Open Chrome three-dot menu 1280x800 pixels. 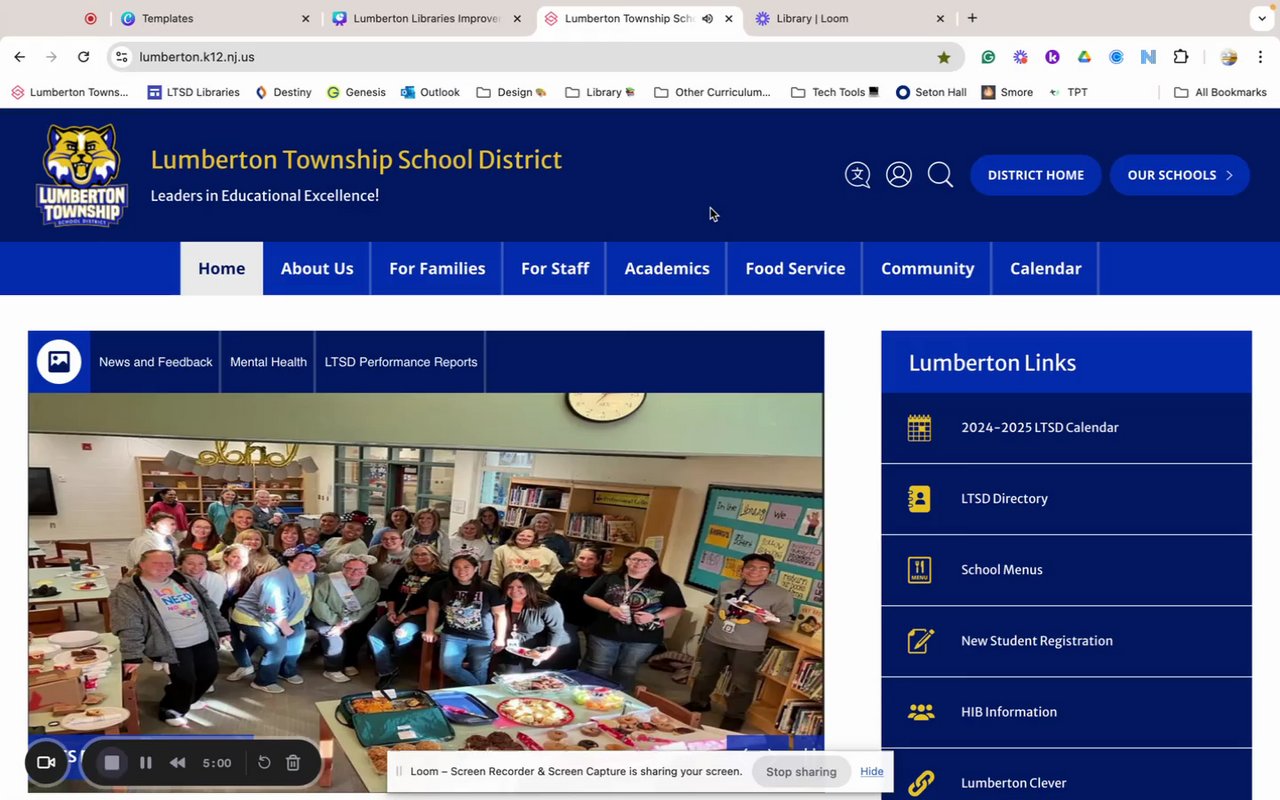pyautogui.click(x=1261, y=57)
